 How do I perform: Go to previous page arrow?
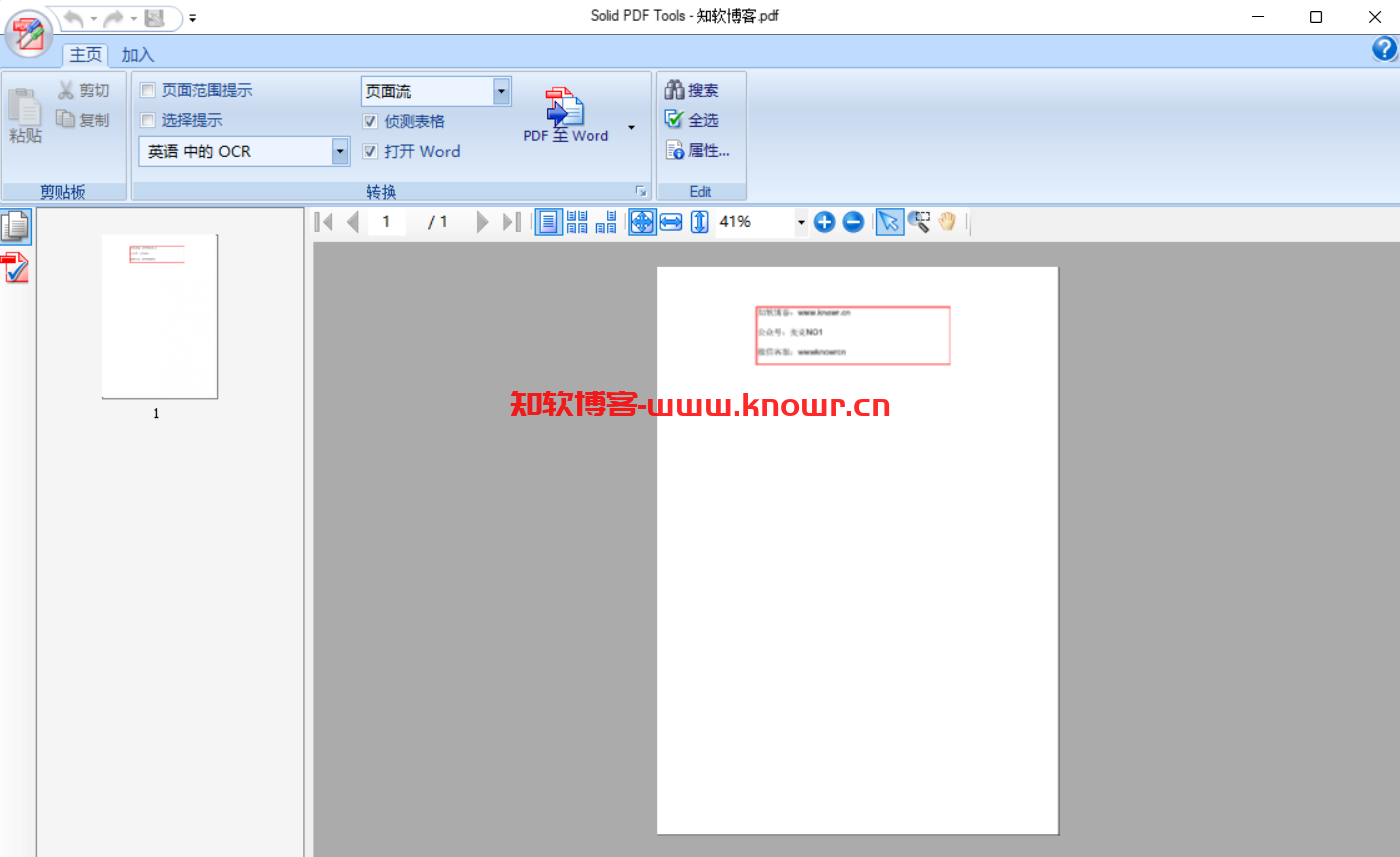click(352, 222)
